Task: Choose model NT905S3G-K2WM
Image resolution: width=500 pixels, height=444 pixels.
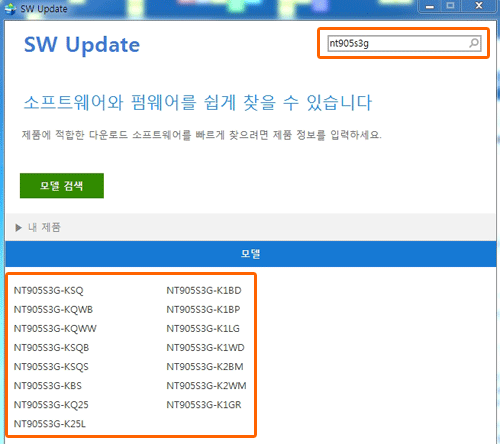Action: [x=206, y=386]
